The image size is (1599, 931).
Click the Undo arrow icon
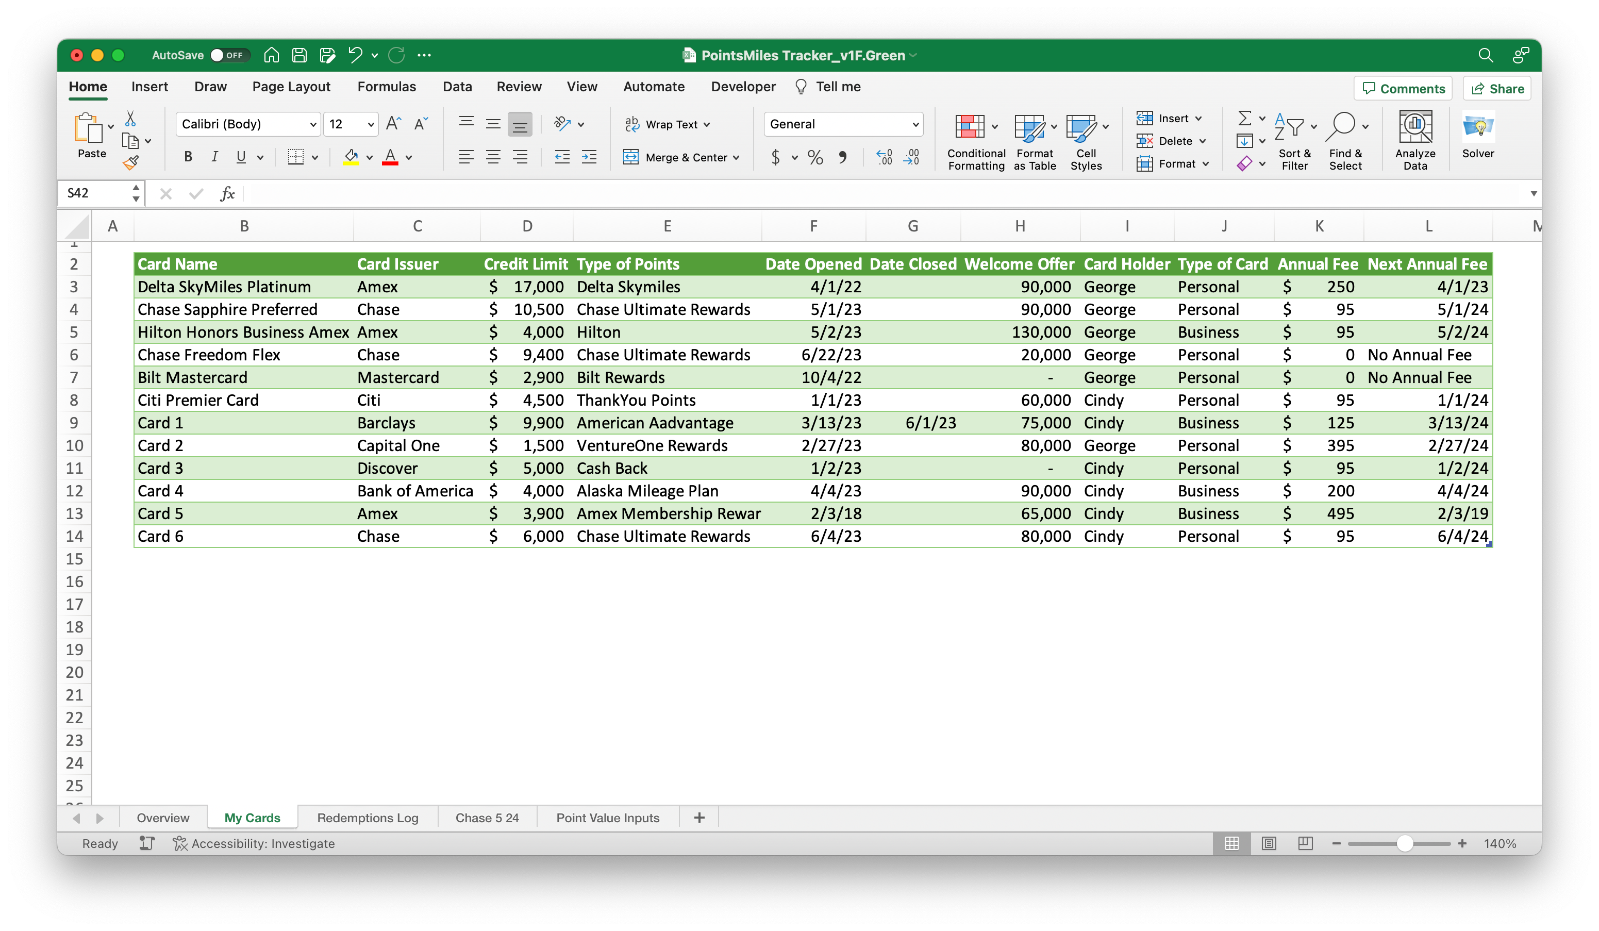tap(355, 55)
